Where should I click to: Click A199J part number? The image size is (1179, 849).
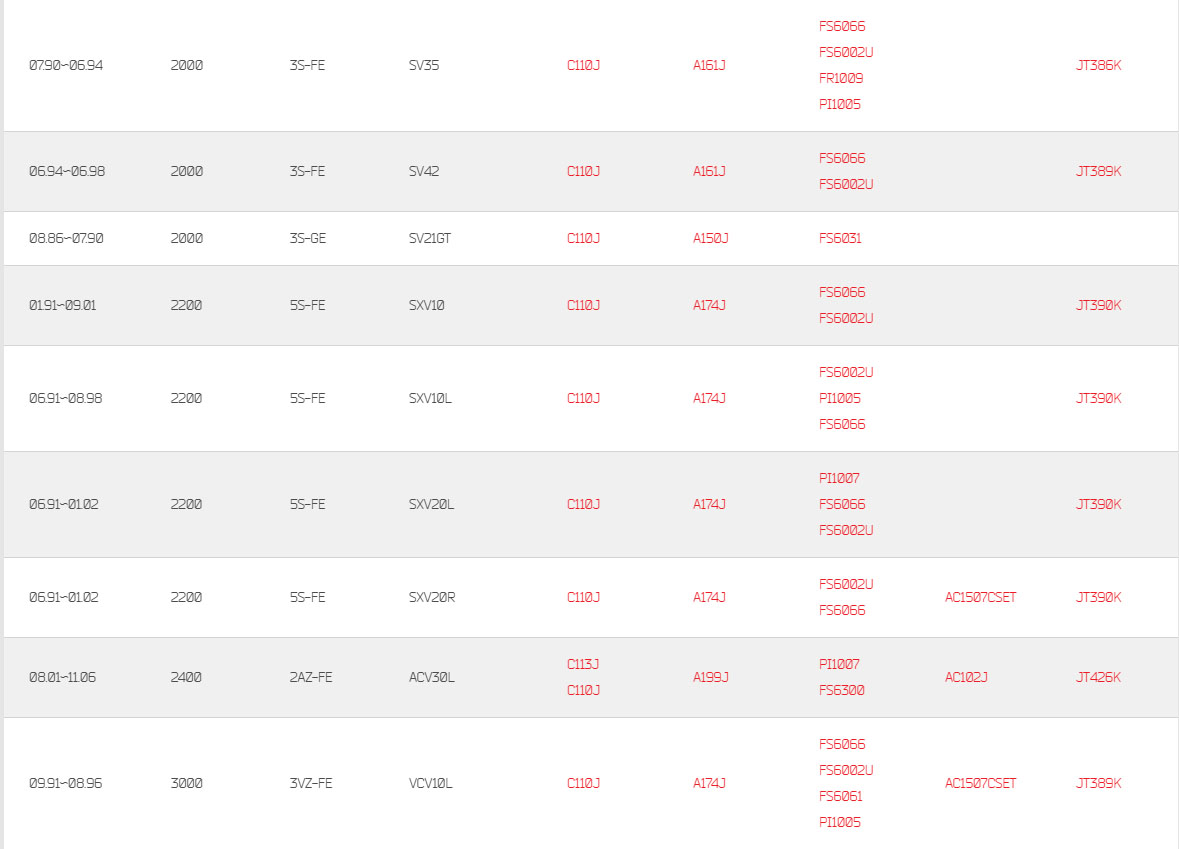click(x=710, y=677)
